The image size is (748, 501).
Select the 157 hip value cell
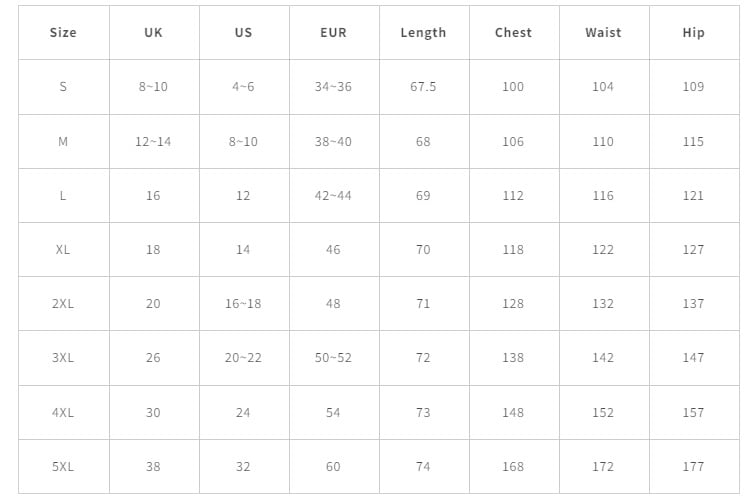point(693,413)
